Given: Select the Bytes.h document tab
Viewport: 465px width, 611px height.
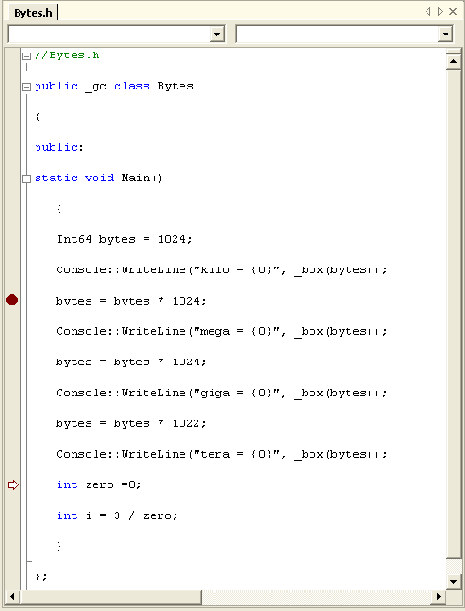Looking at the screenshot, I should (33, 13).
